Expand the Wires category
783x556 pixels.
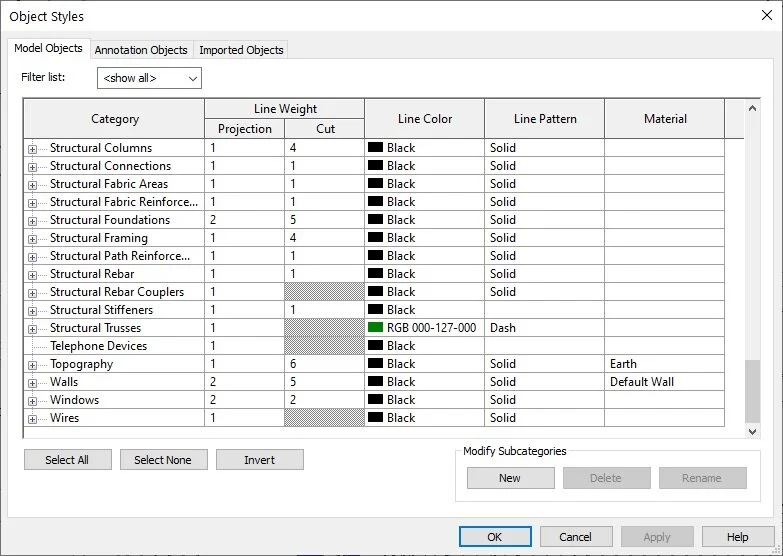[x=32, y=419]
